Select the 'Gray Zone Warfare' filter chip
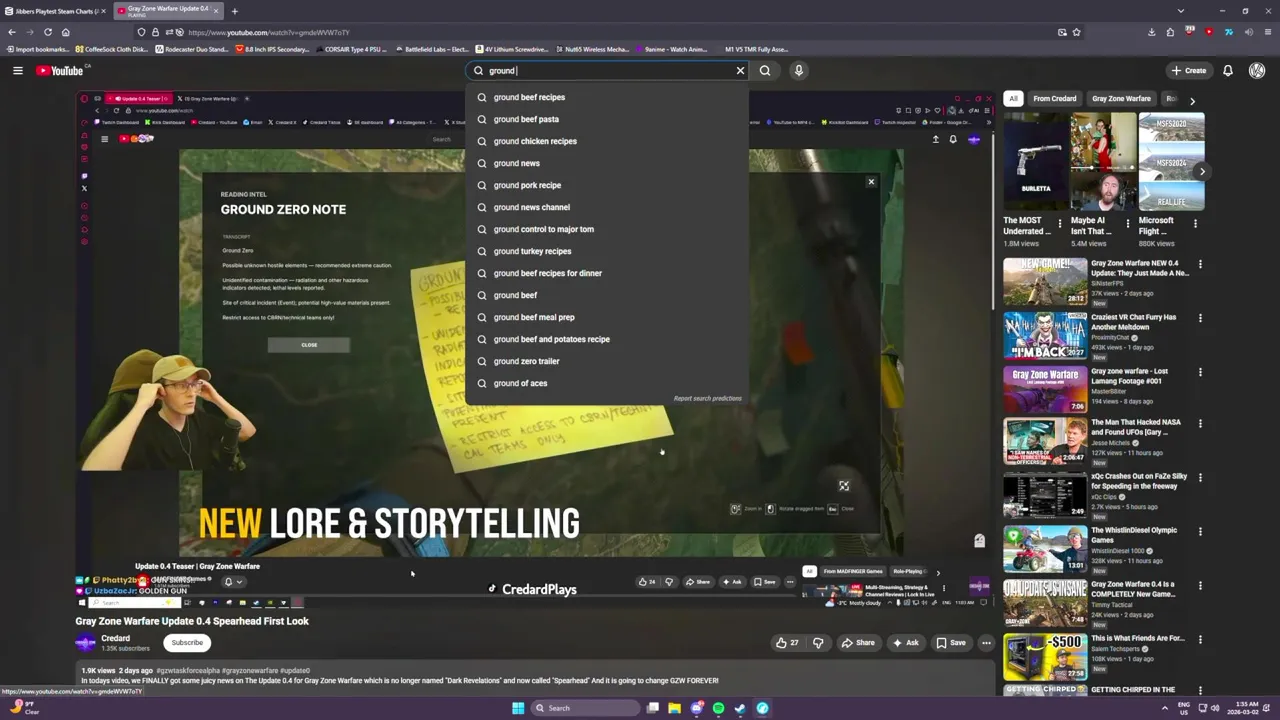This screenshot has height=720, width=1280. coord(1121,98)
